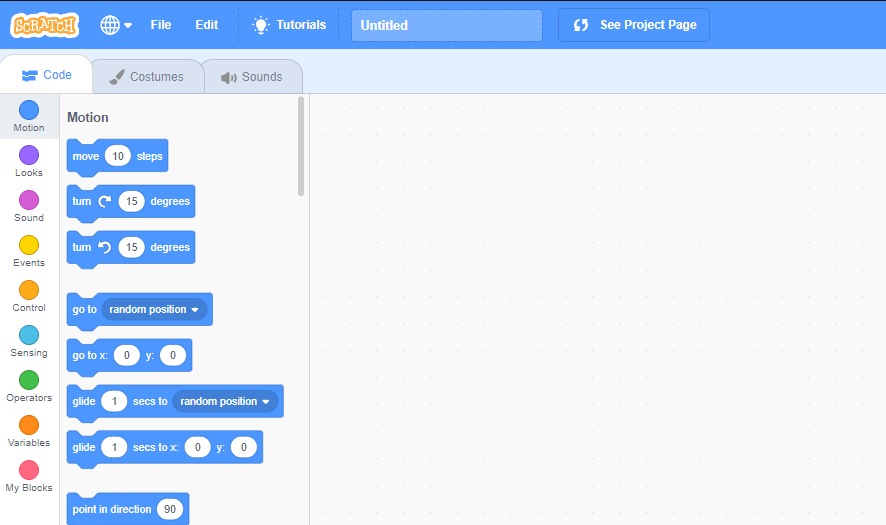Screen dimensions: 886x525
Task: Select the Looks category circle
Action: tap(29, 155)
